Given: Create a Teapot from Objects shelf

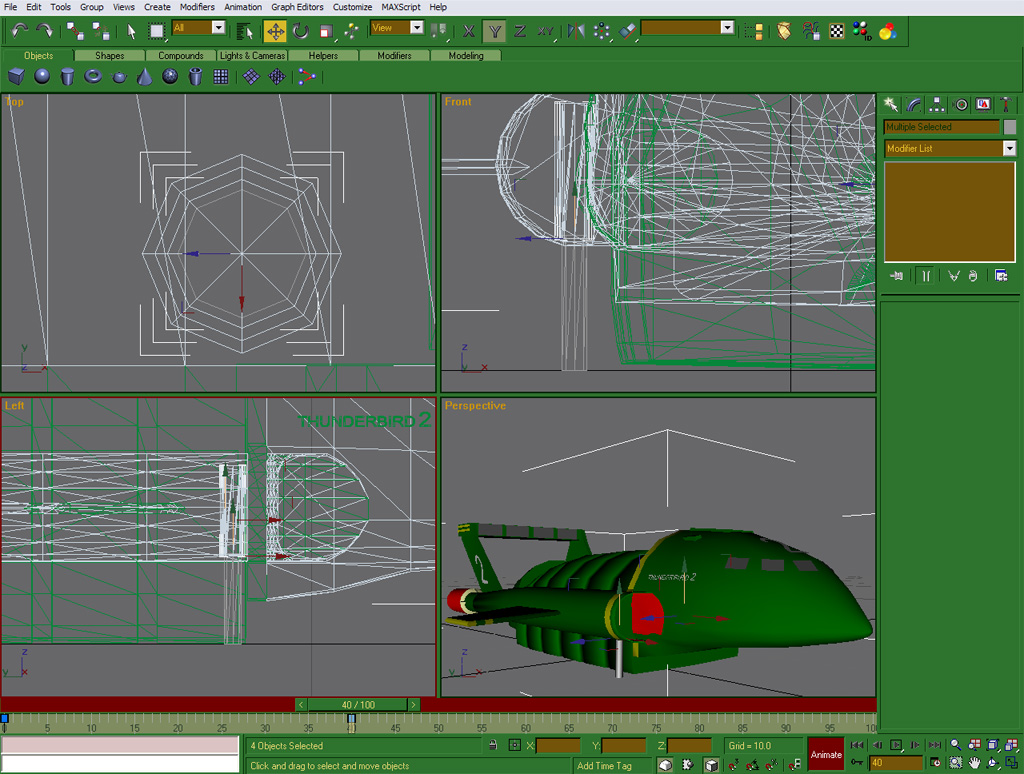Looking at the screenshot, I should (x=119, y=76).
